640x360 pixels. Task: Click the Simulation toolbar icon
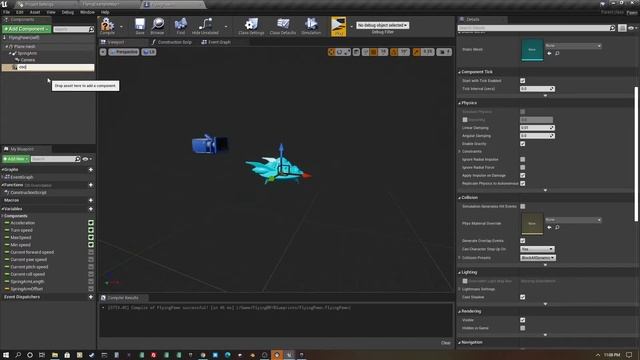[311, 26]
